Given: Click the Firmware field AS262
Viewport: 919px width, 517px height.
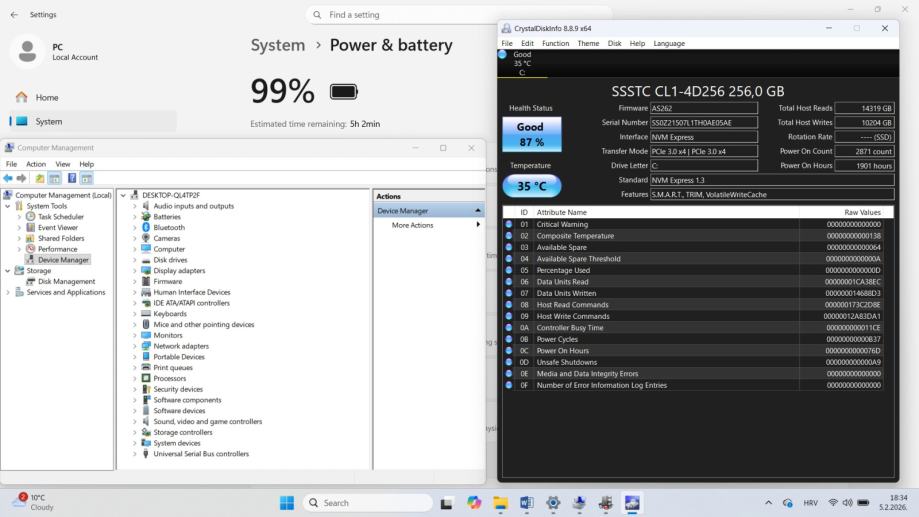Looking at the screenshot, I should (x=704, y=108).
